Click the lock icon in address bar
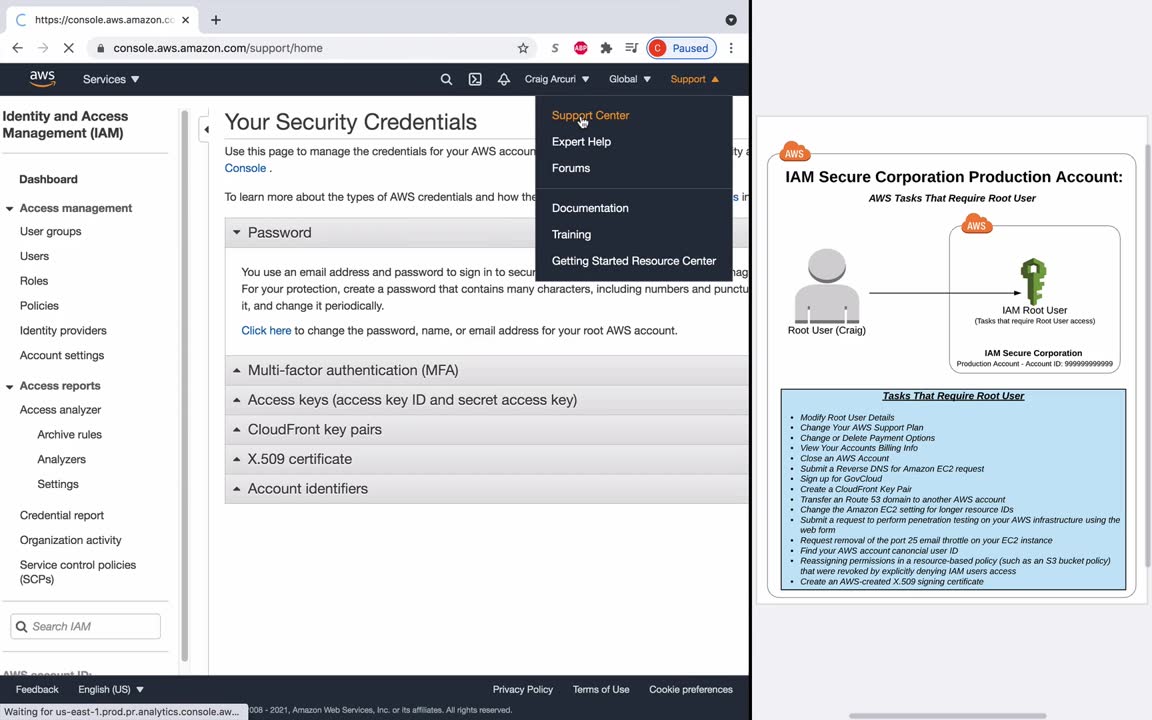1152x720 pixels. click(x=100, y=48)
